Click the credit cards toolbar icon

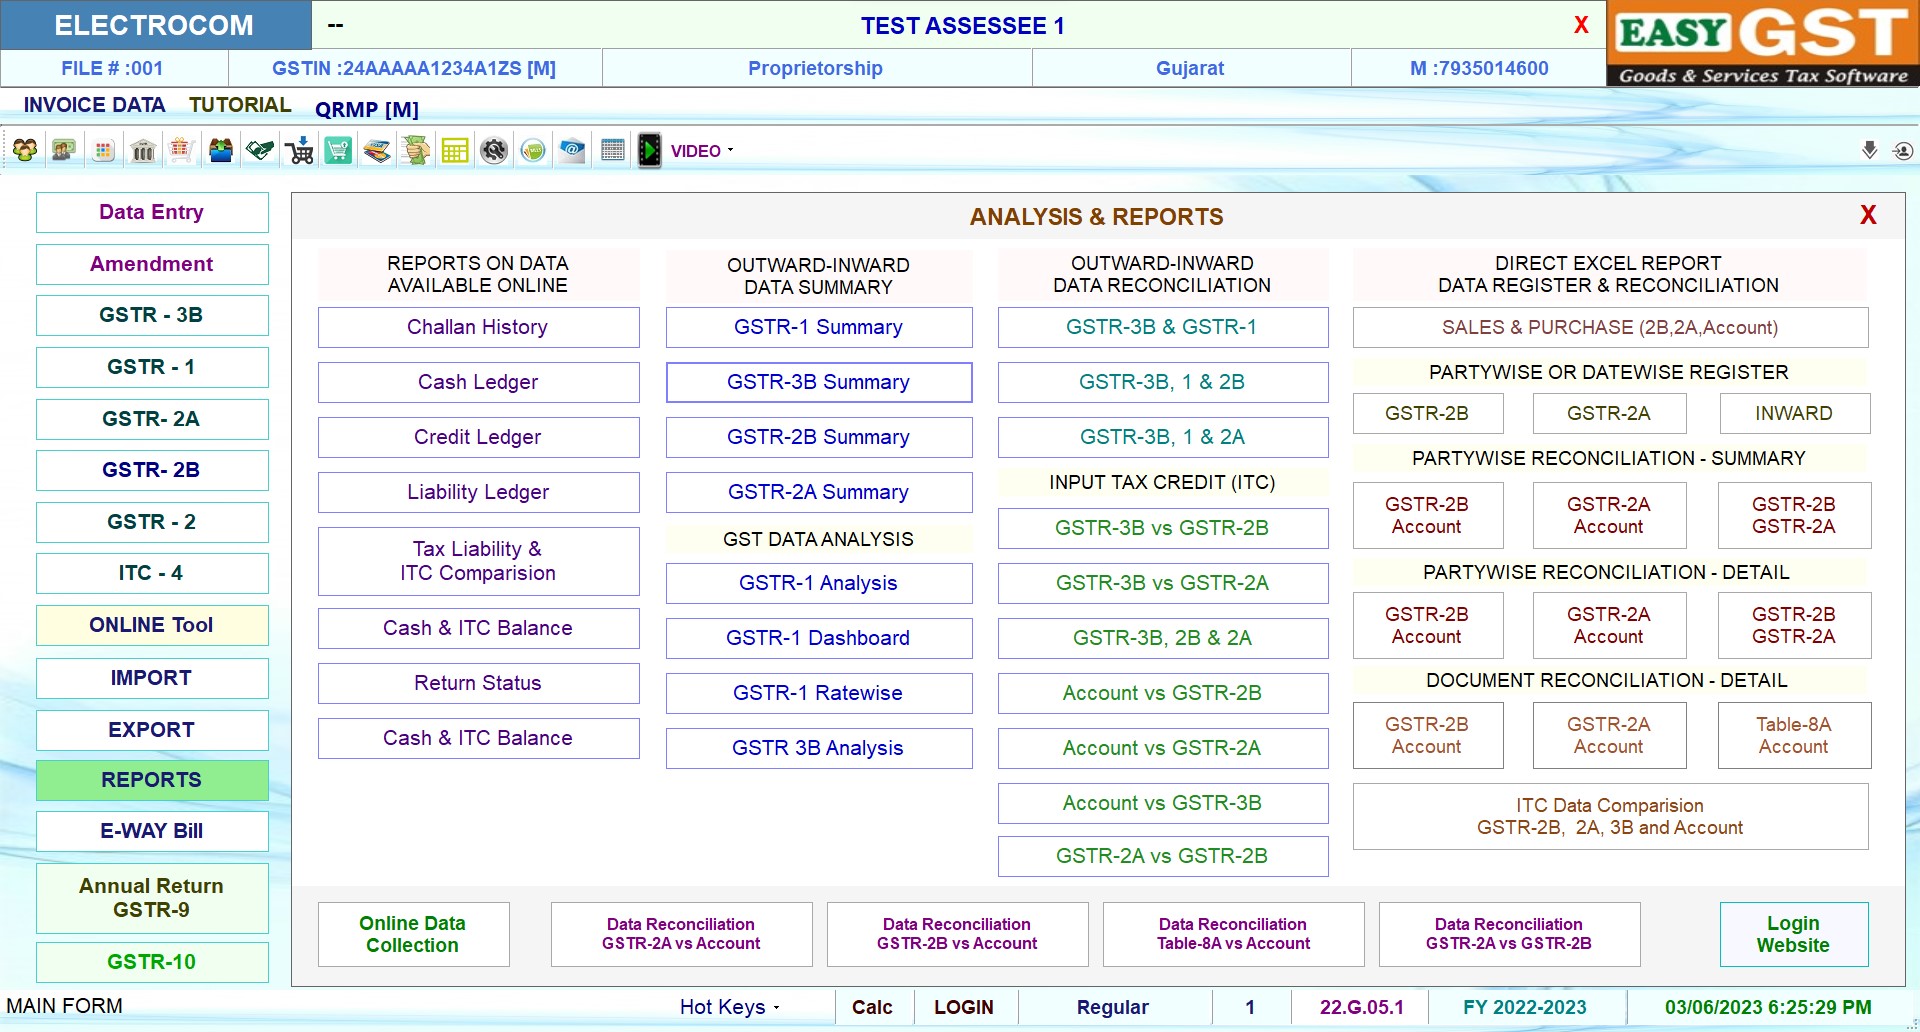(x=377, y=151)
